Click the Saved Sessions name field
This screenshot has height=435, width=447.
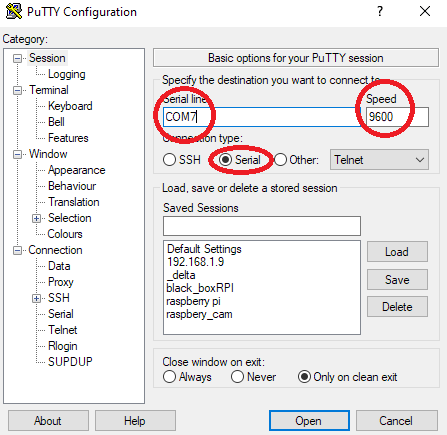pos(262,226)
